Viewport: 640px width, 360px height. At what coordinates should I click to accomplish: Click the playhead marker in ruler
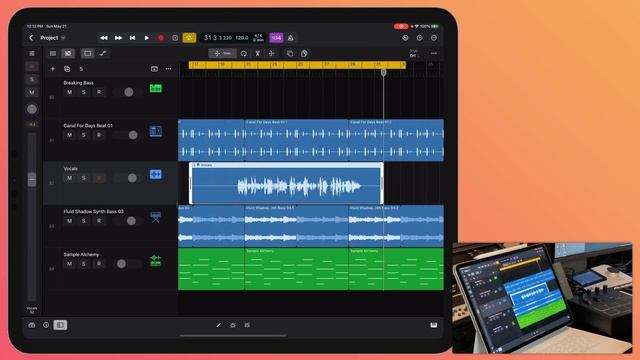384,72
